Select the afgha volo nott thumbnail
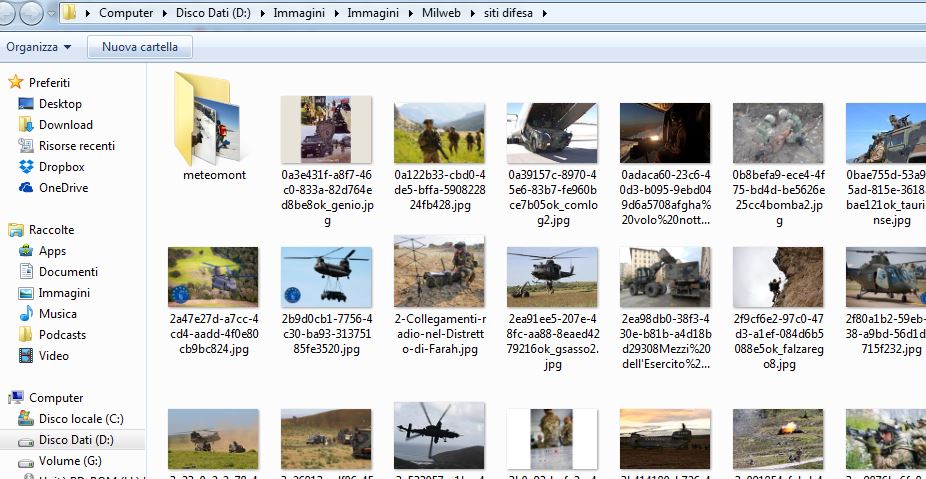 click(x=665, y=133)
